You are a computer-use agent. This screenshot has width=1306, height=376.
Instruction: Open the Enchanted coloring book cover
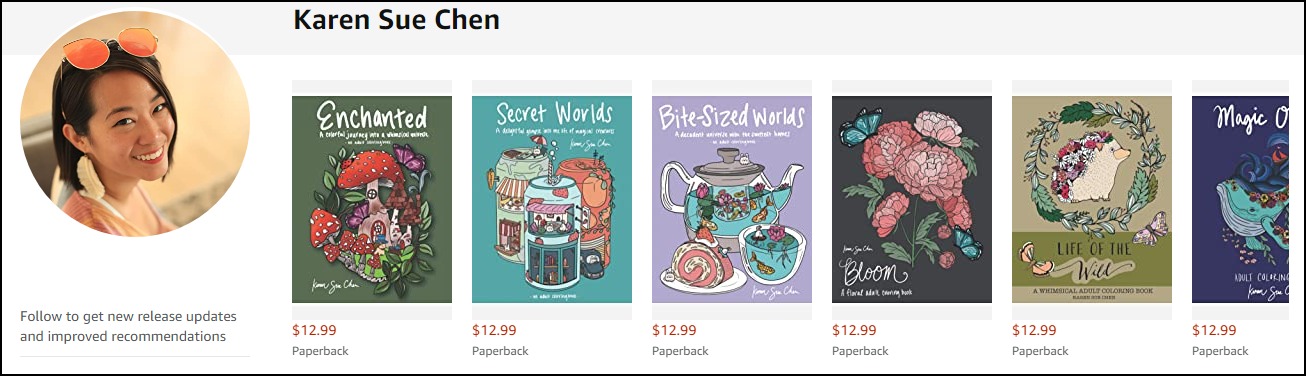(372, 199)
